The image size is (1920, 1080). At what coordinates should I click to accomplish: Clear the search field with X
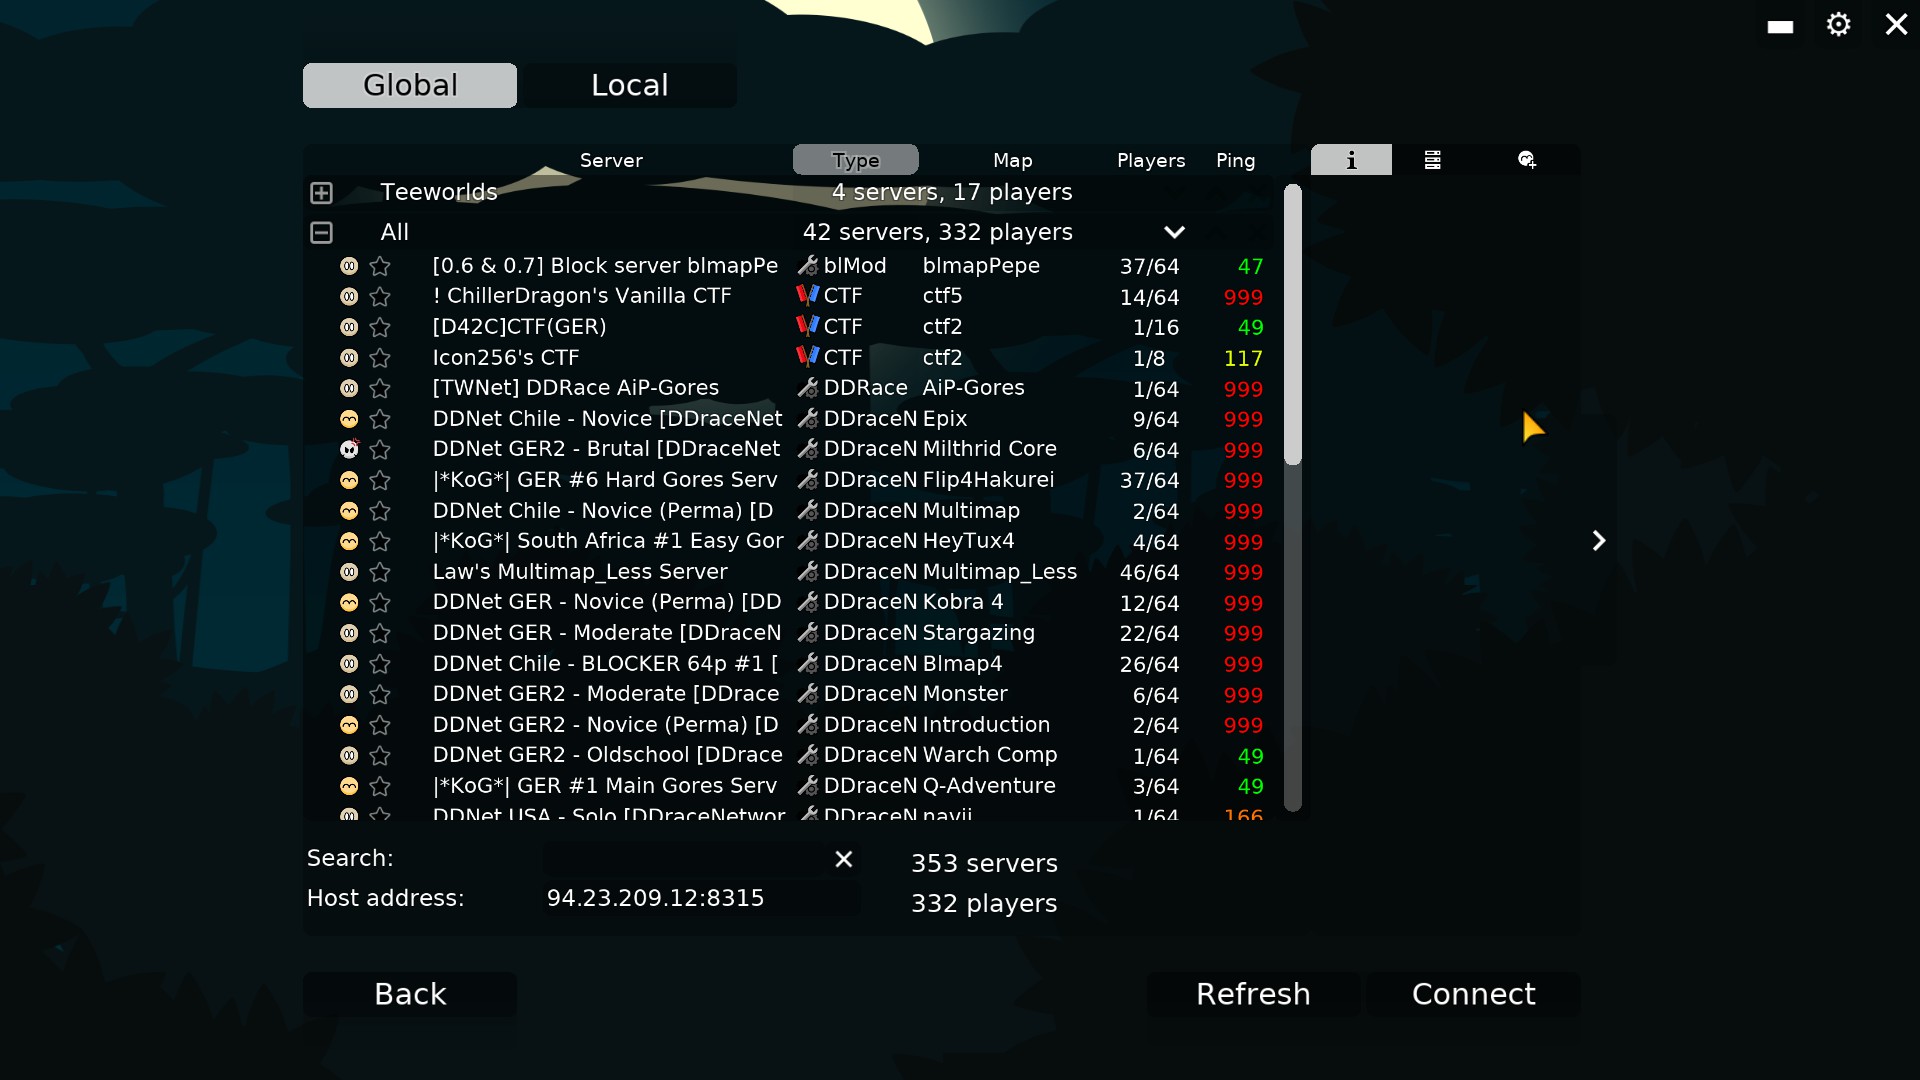pos(844,859)
